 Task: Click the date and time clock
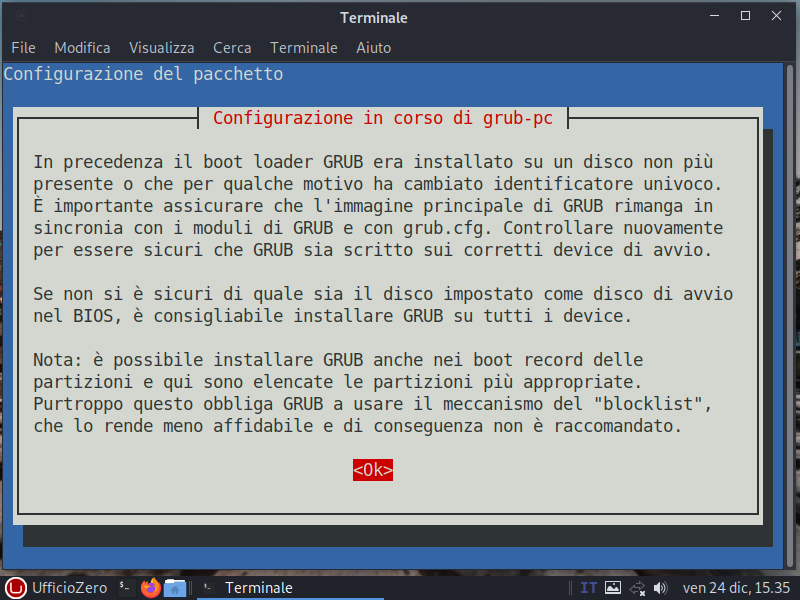click(x=736, y=588)
